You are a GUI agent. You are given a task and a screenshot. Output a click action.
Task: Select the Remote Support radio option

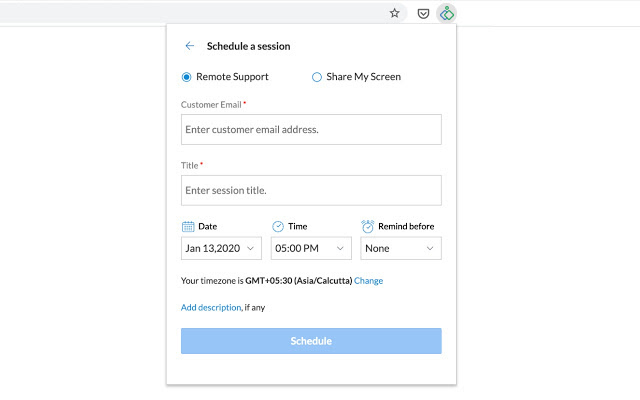[x=186, y=77]
